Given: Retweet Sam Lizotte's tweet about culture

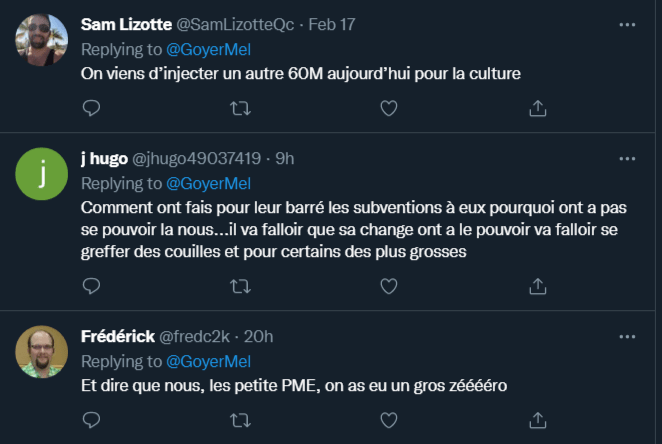Looking at the screenshot, I should (240, 108).
